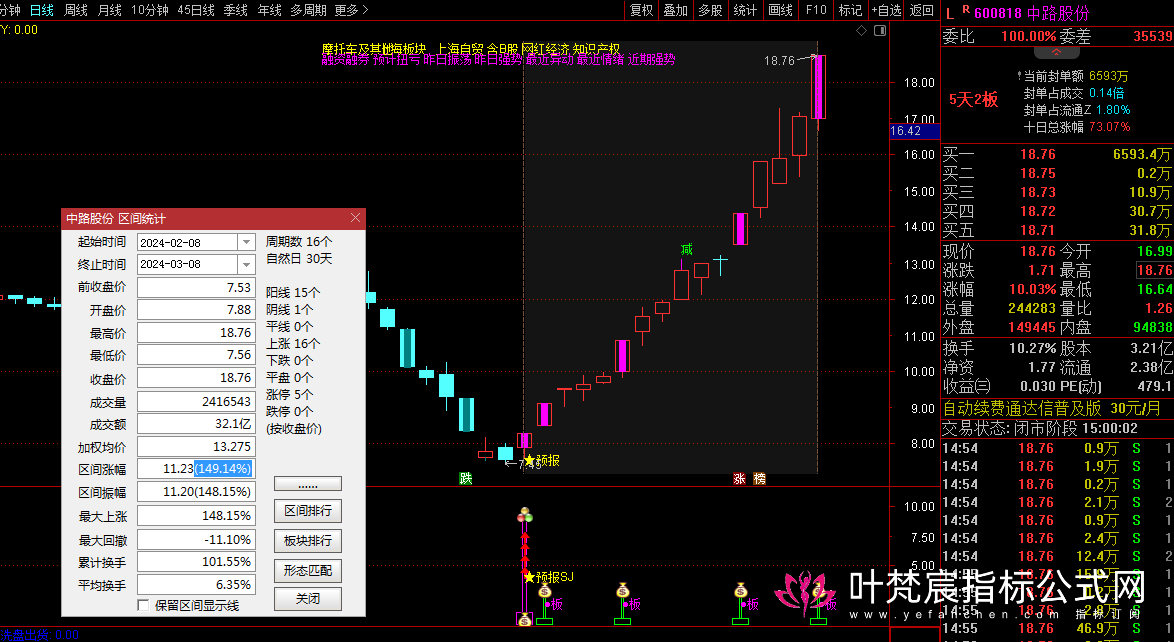Collapse the info panel with the double-chevron
1174x642 pixels.
coord(1056,52)
